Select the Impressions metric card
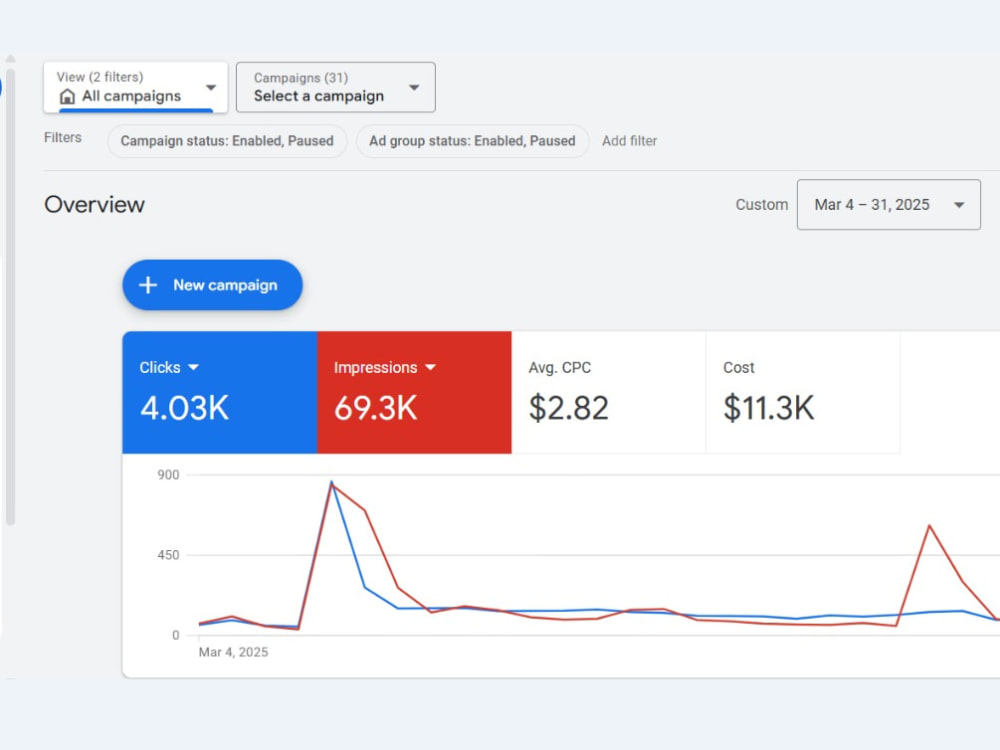This screenshot has width=1000, height=750. click(414, 392)
